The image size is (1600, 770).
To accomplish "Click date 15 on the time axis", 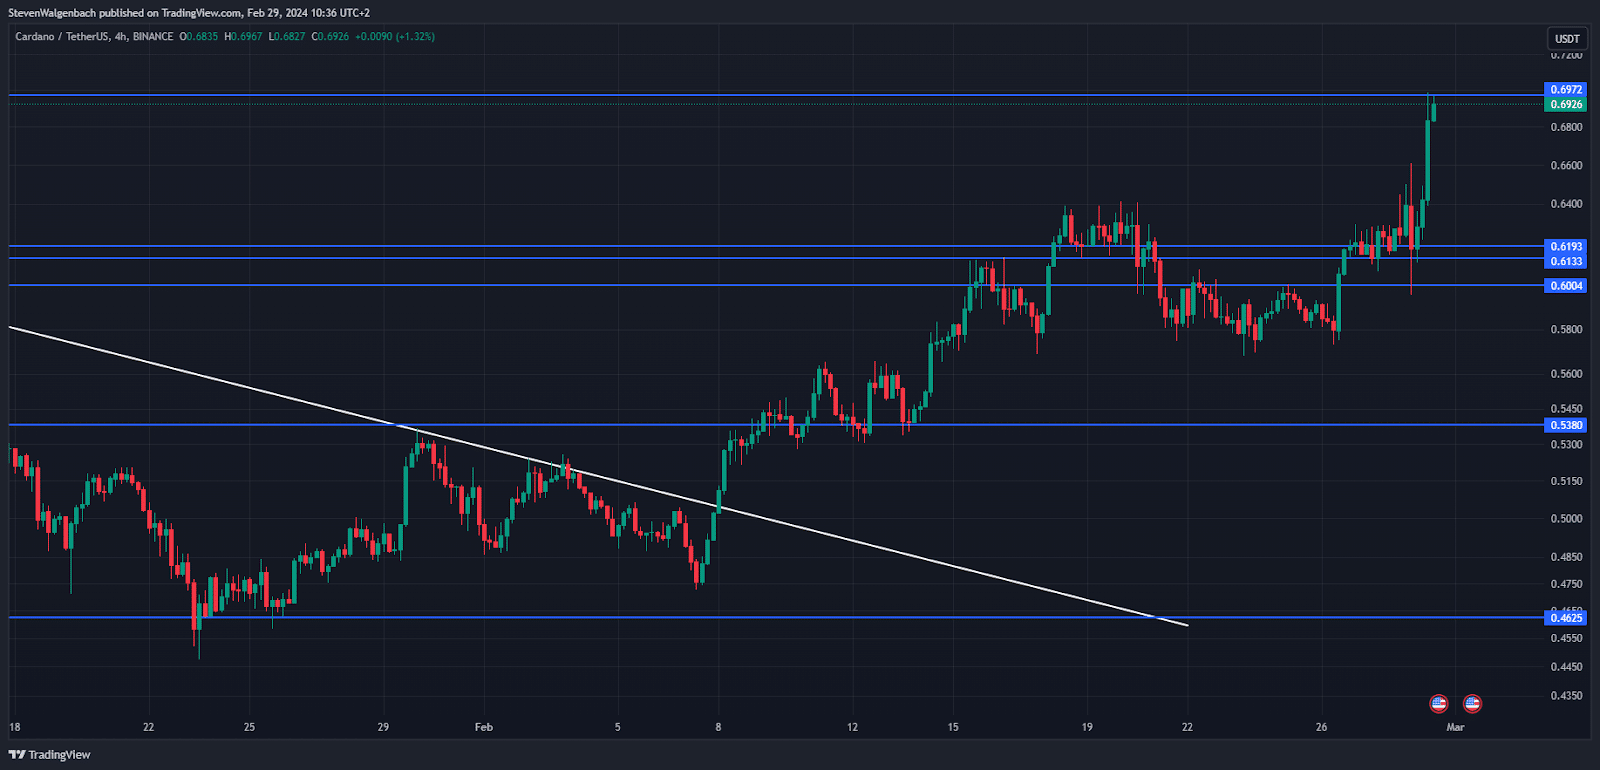I will click(x=953, y=727).
